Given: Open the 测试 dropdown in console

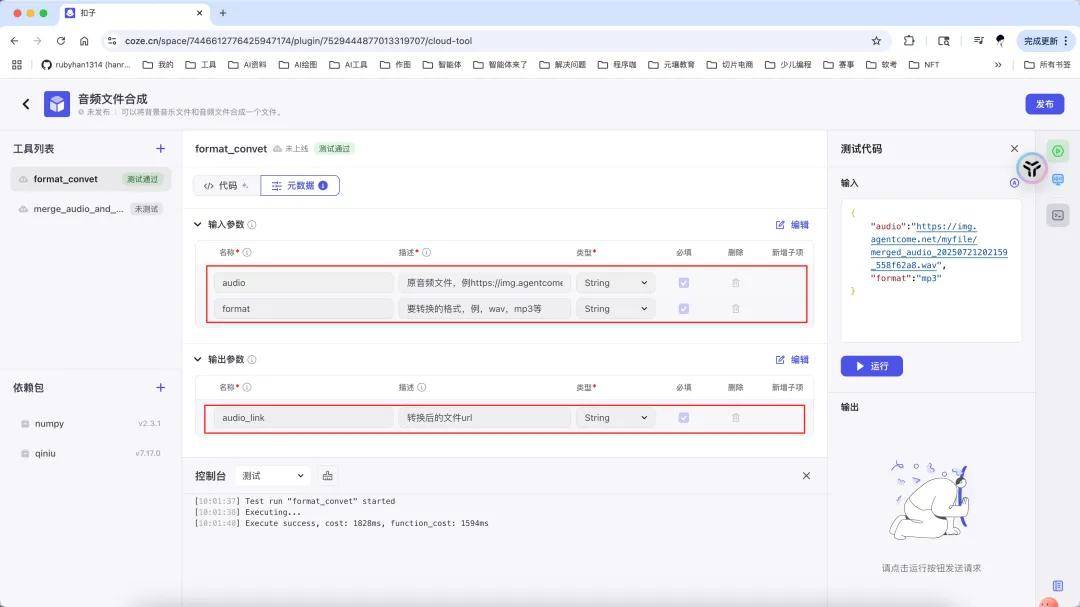Looking at the screenshot, I should pyautogui.click(x=272, y=476).
